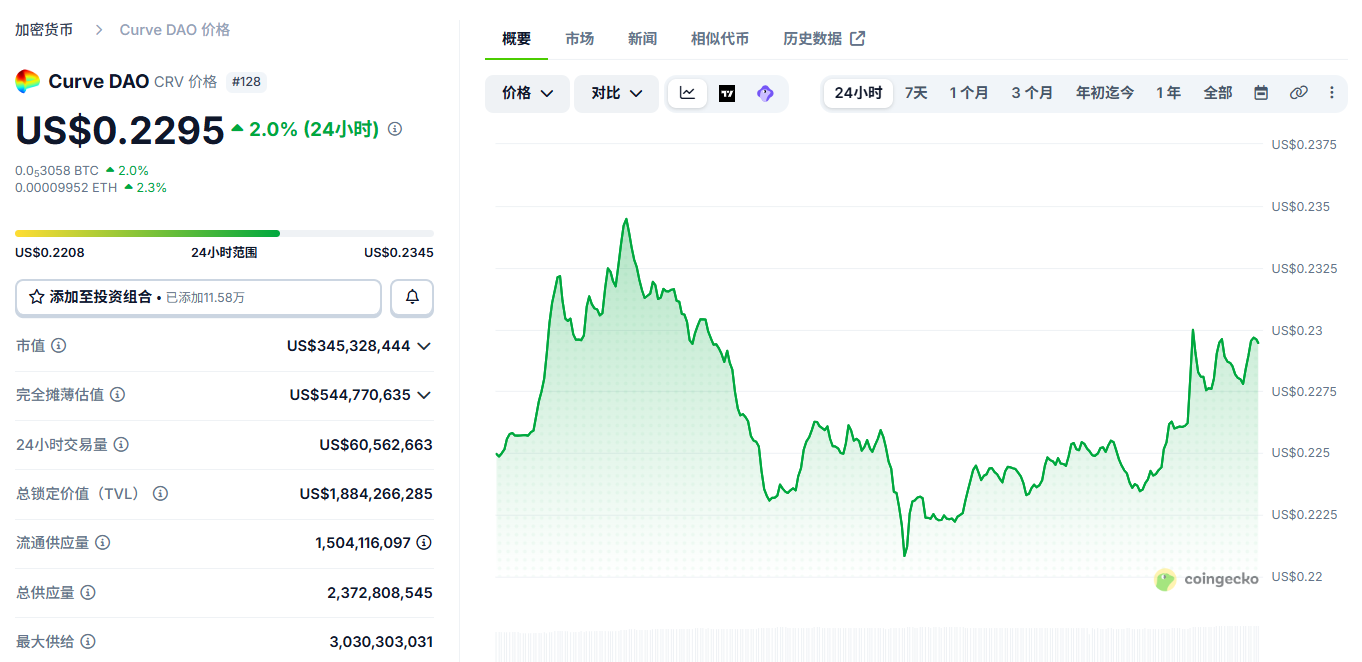Open the 价格 dropdown
This screenshot has height=662, width=1362.
pyautogui.click(x=527, y=93)
